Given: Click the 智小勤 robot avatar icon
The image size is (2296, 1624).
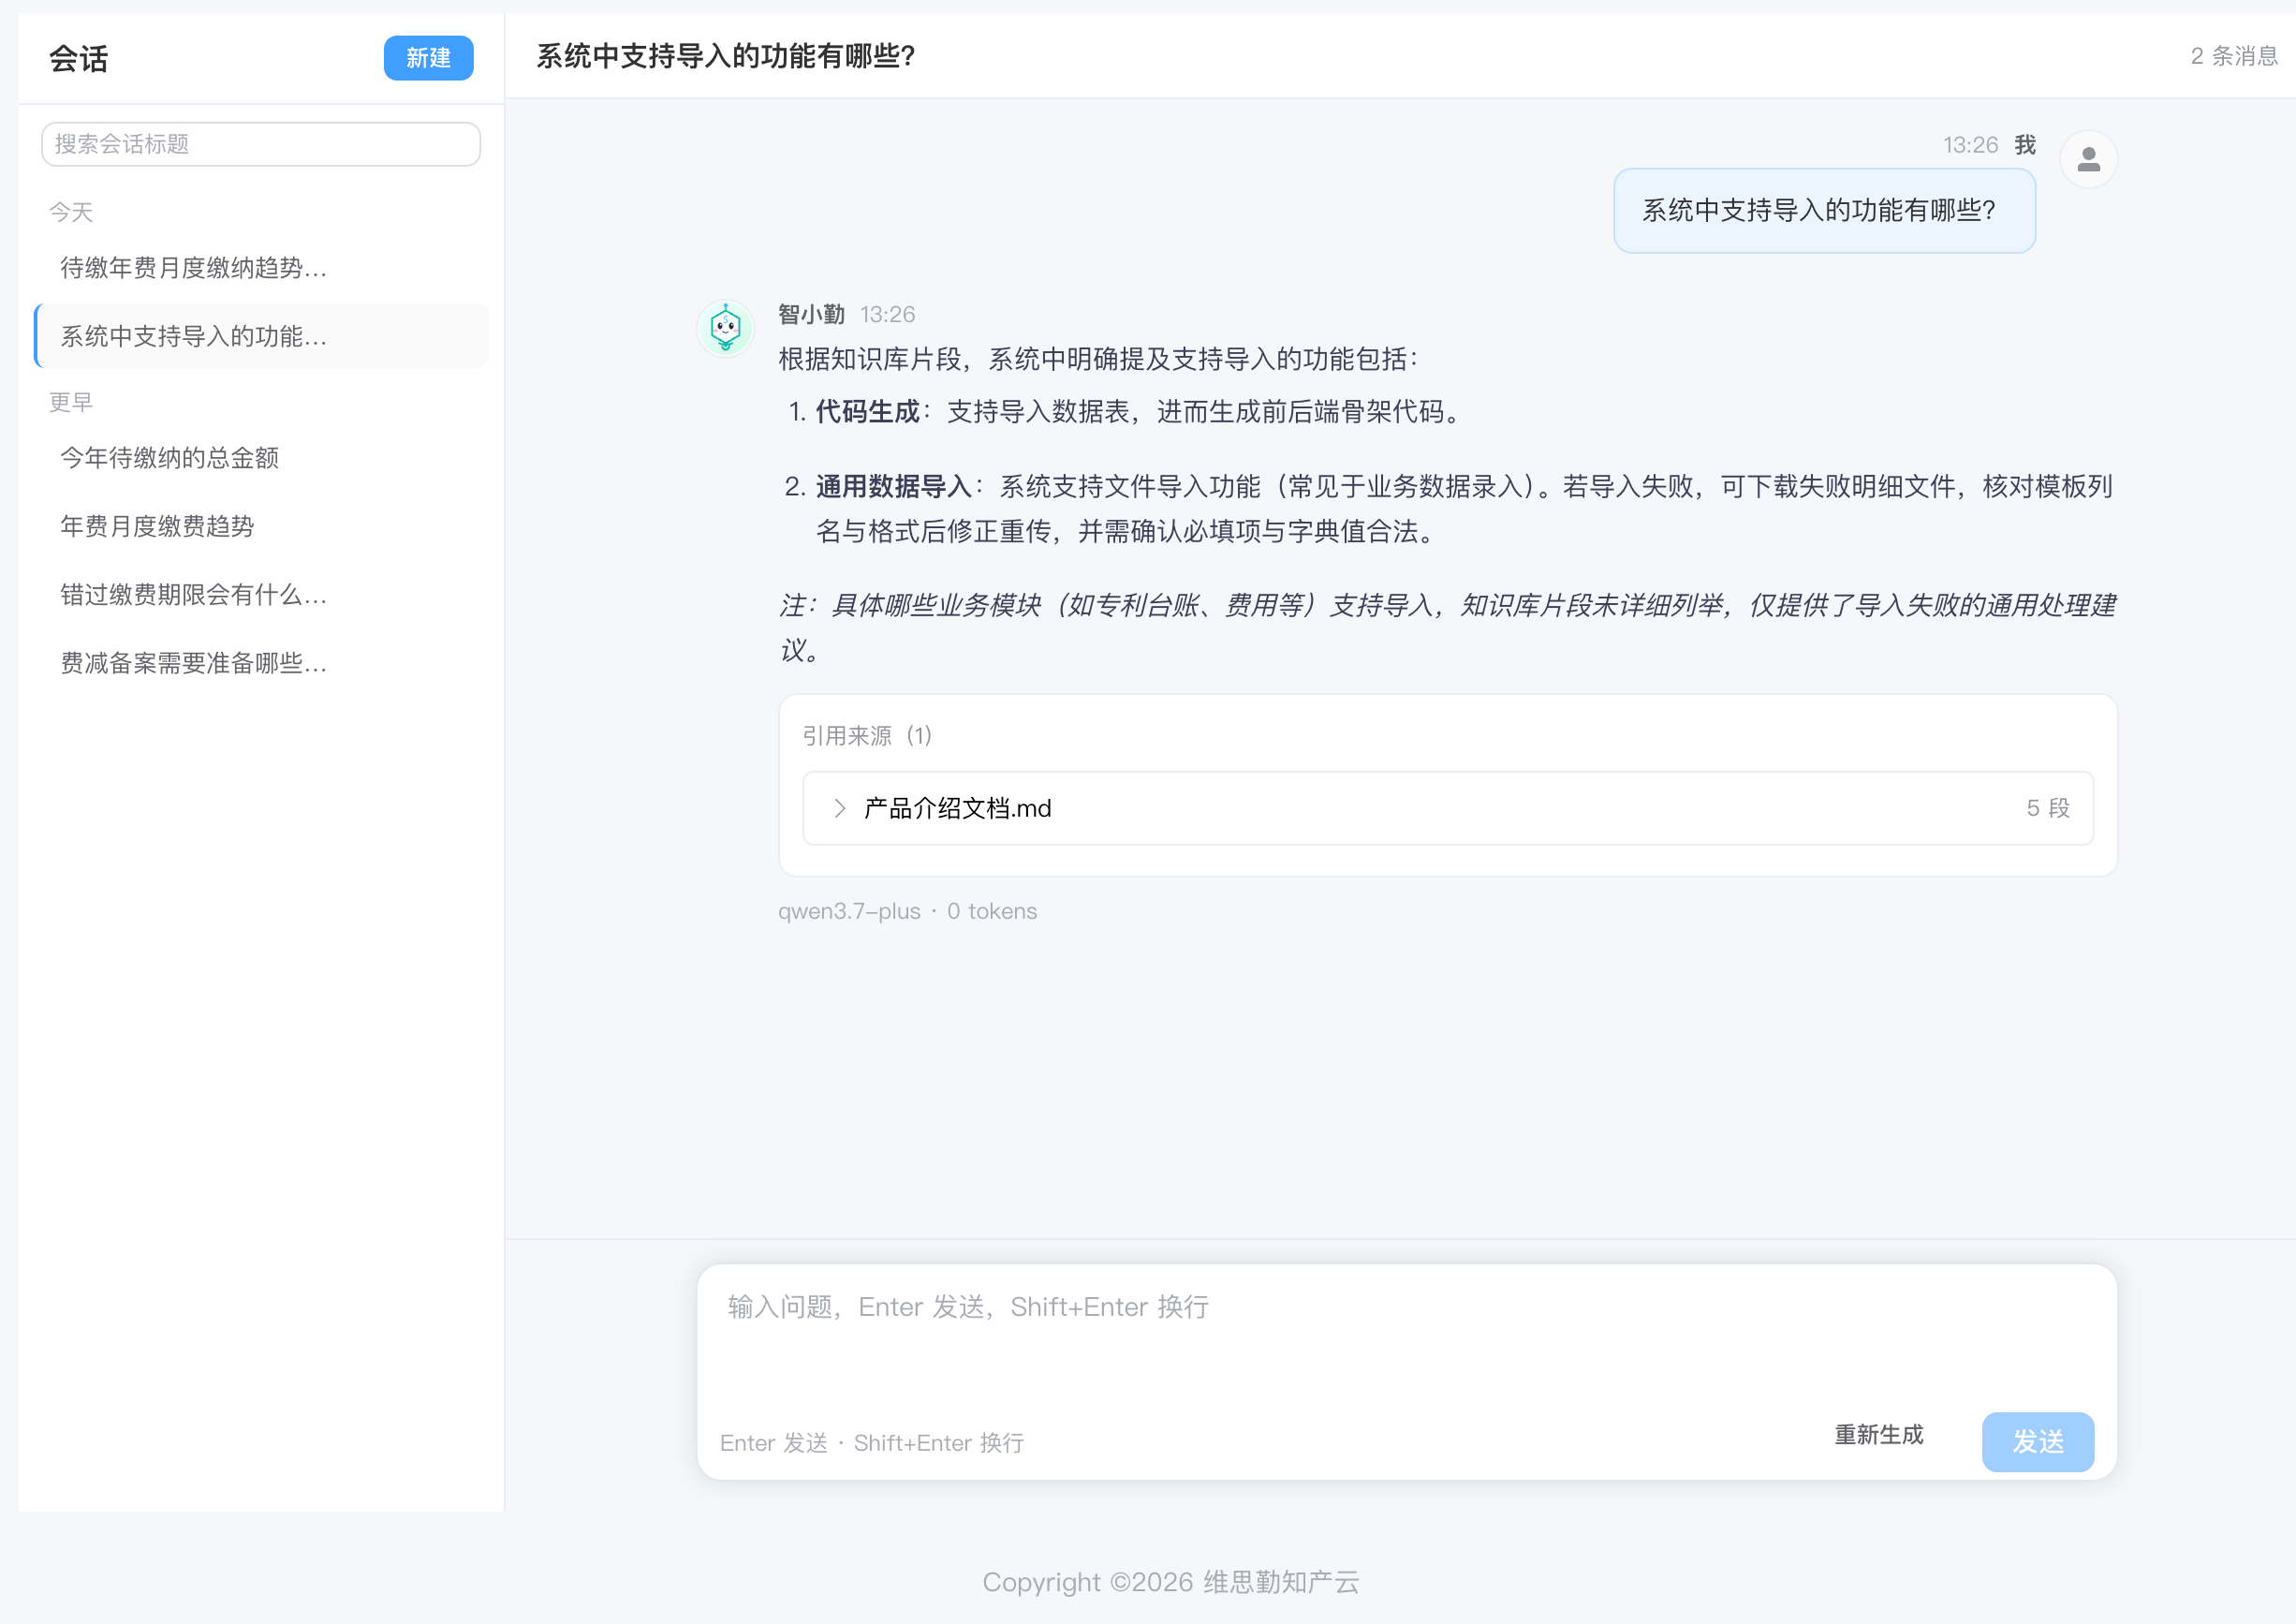Looking at the screenshot, I should 725,328.
